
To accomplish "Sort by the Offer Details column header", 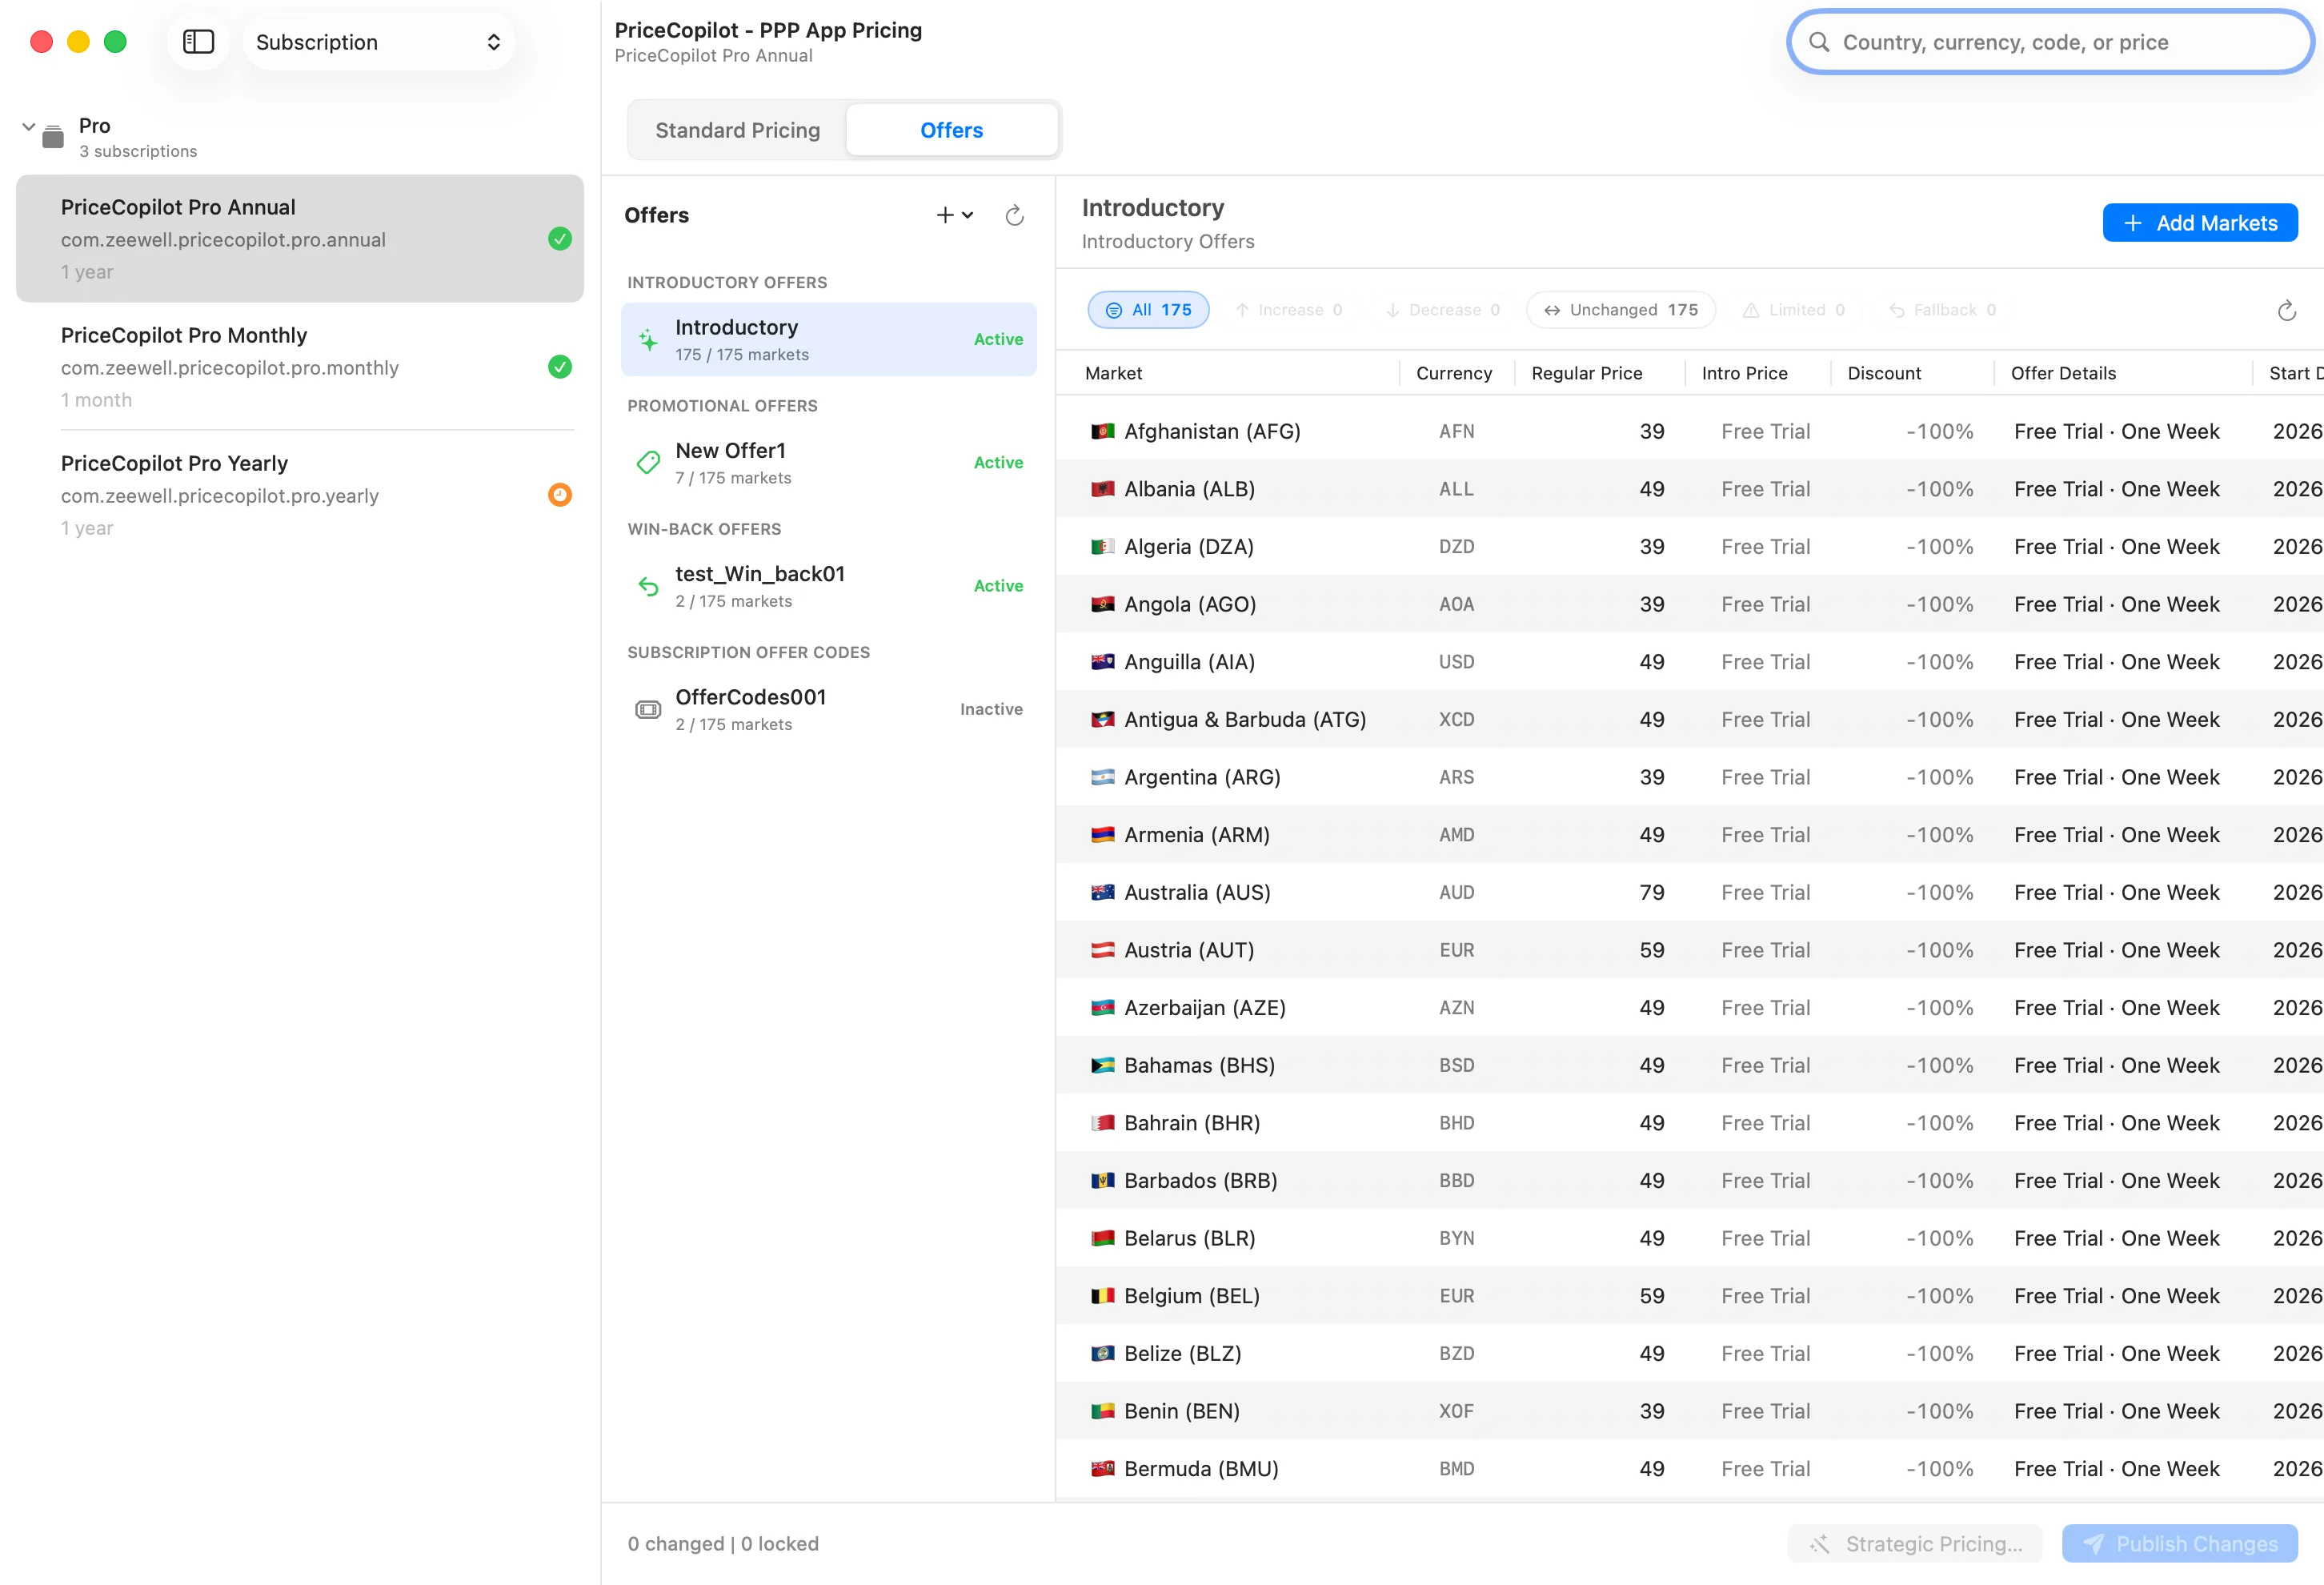I will 2063,373.
